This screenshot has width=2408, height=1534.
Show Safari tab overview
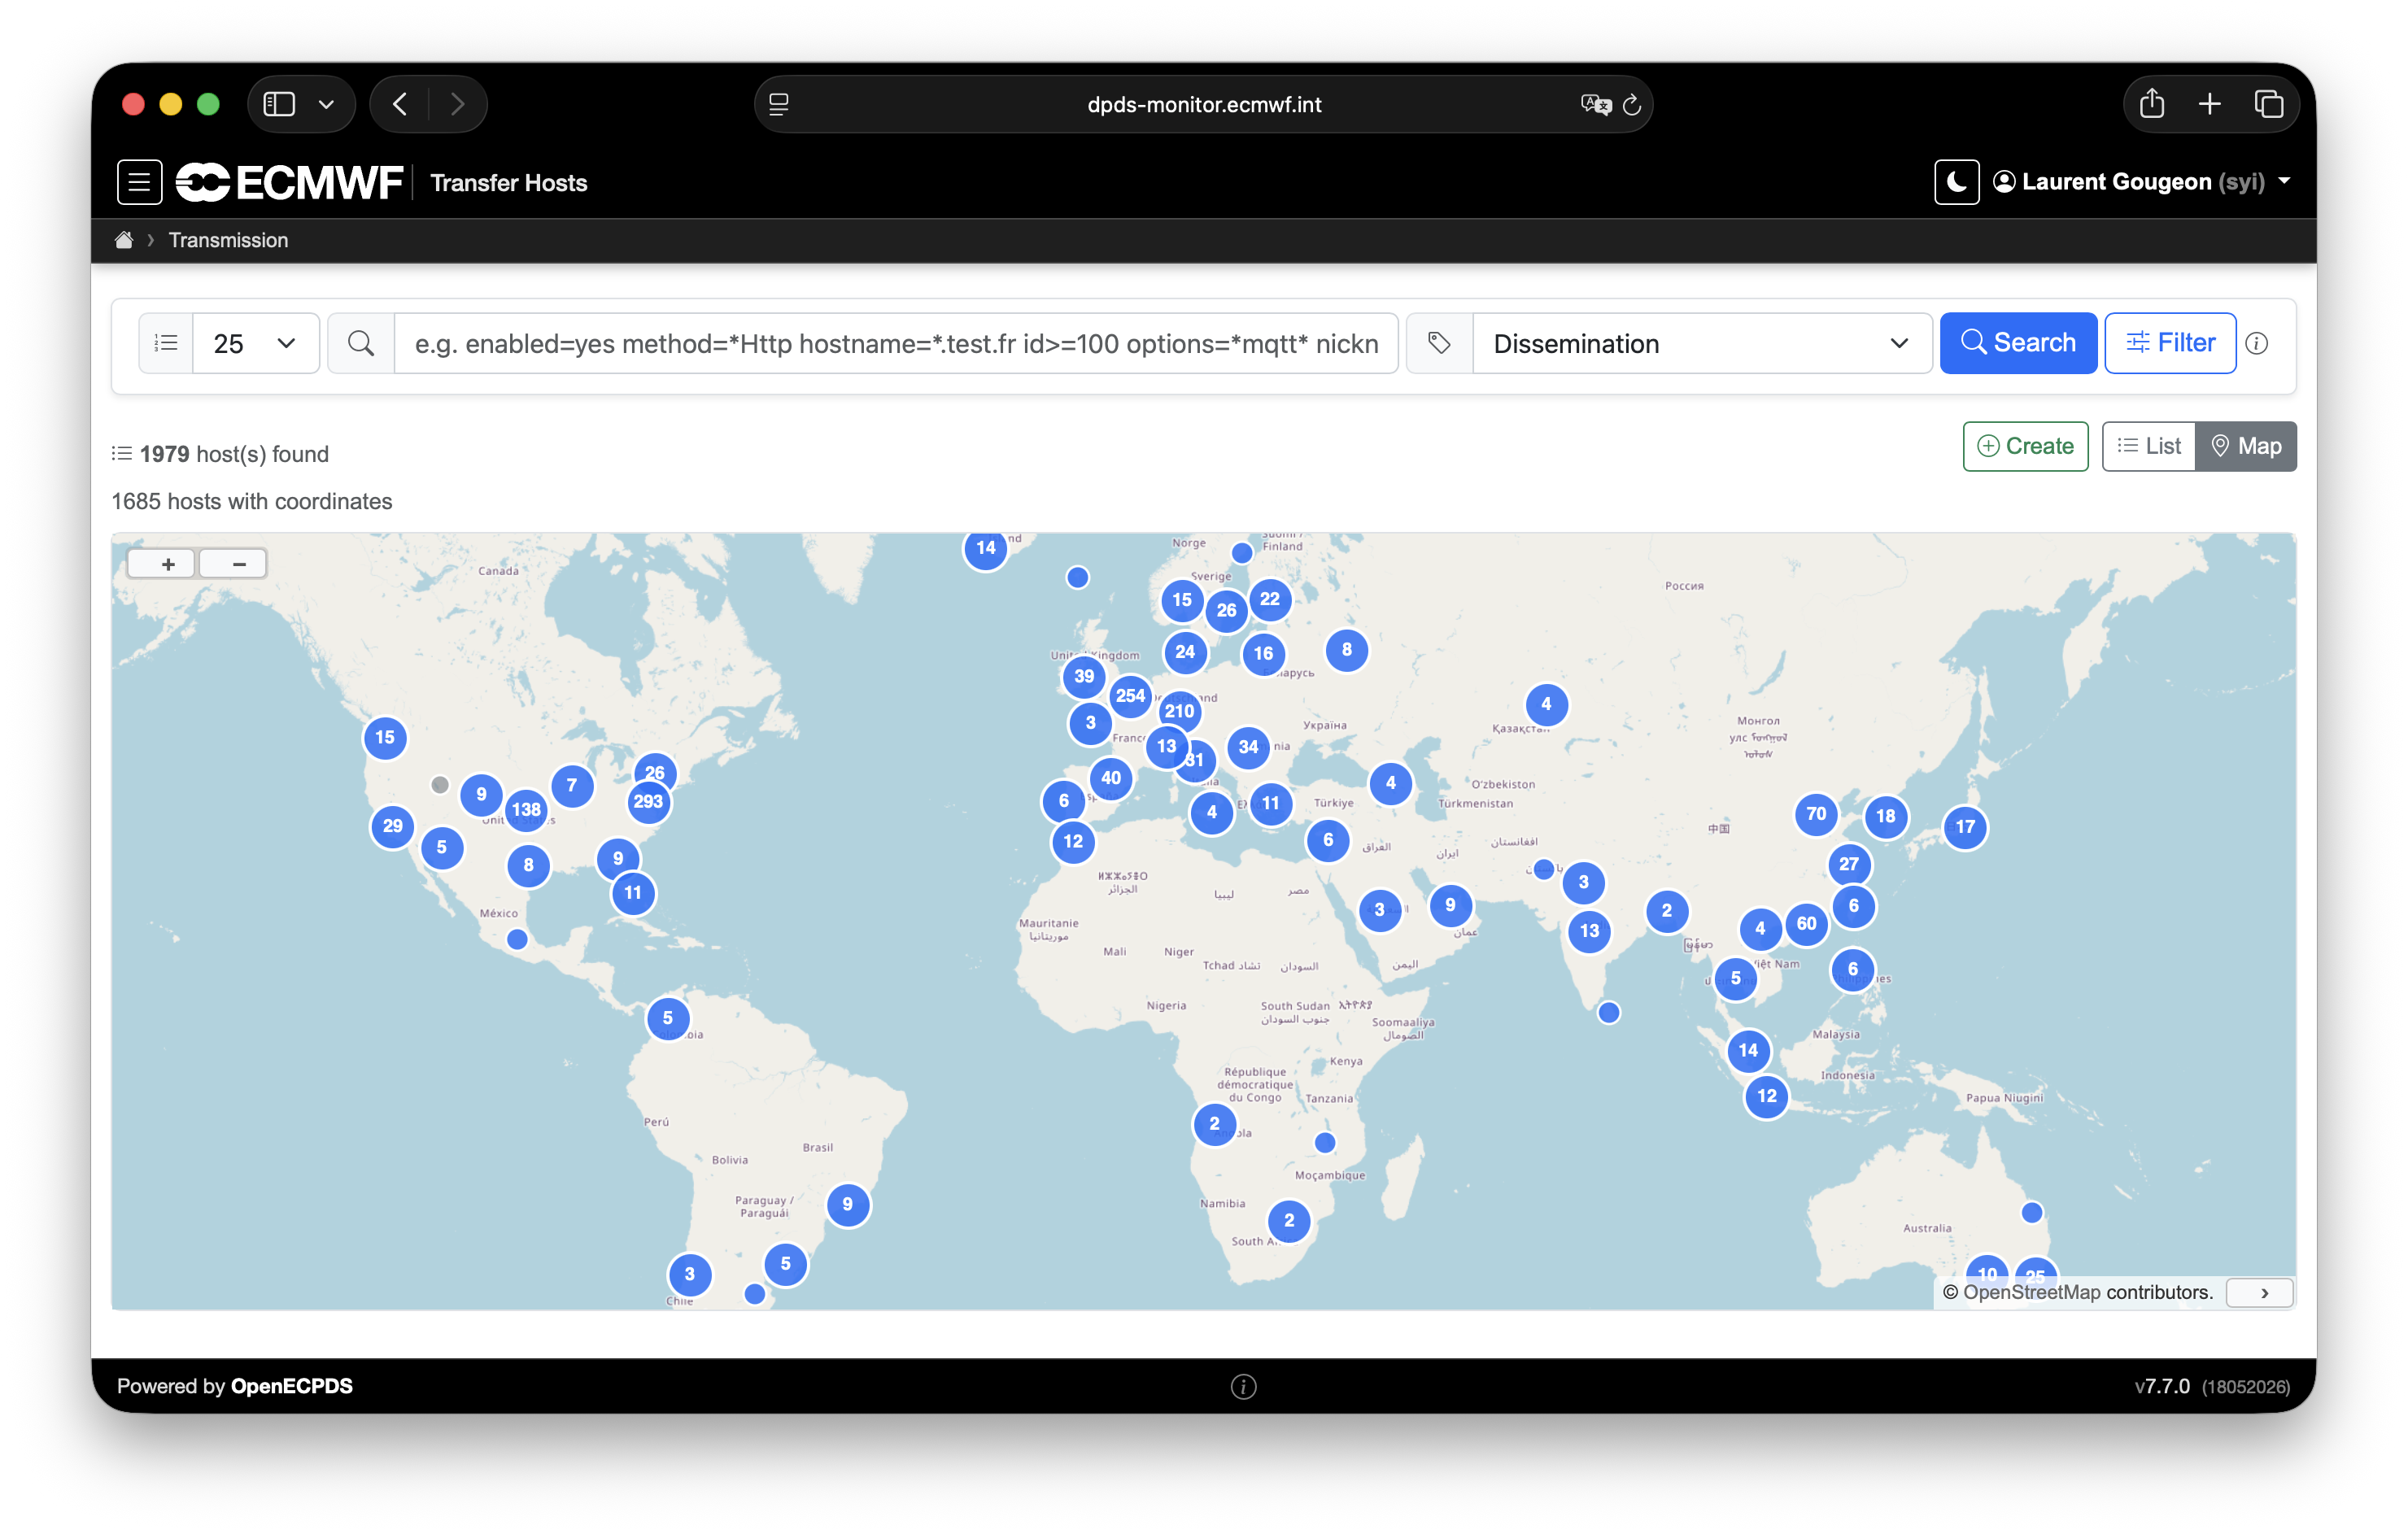2268,104
